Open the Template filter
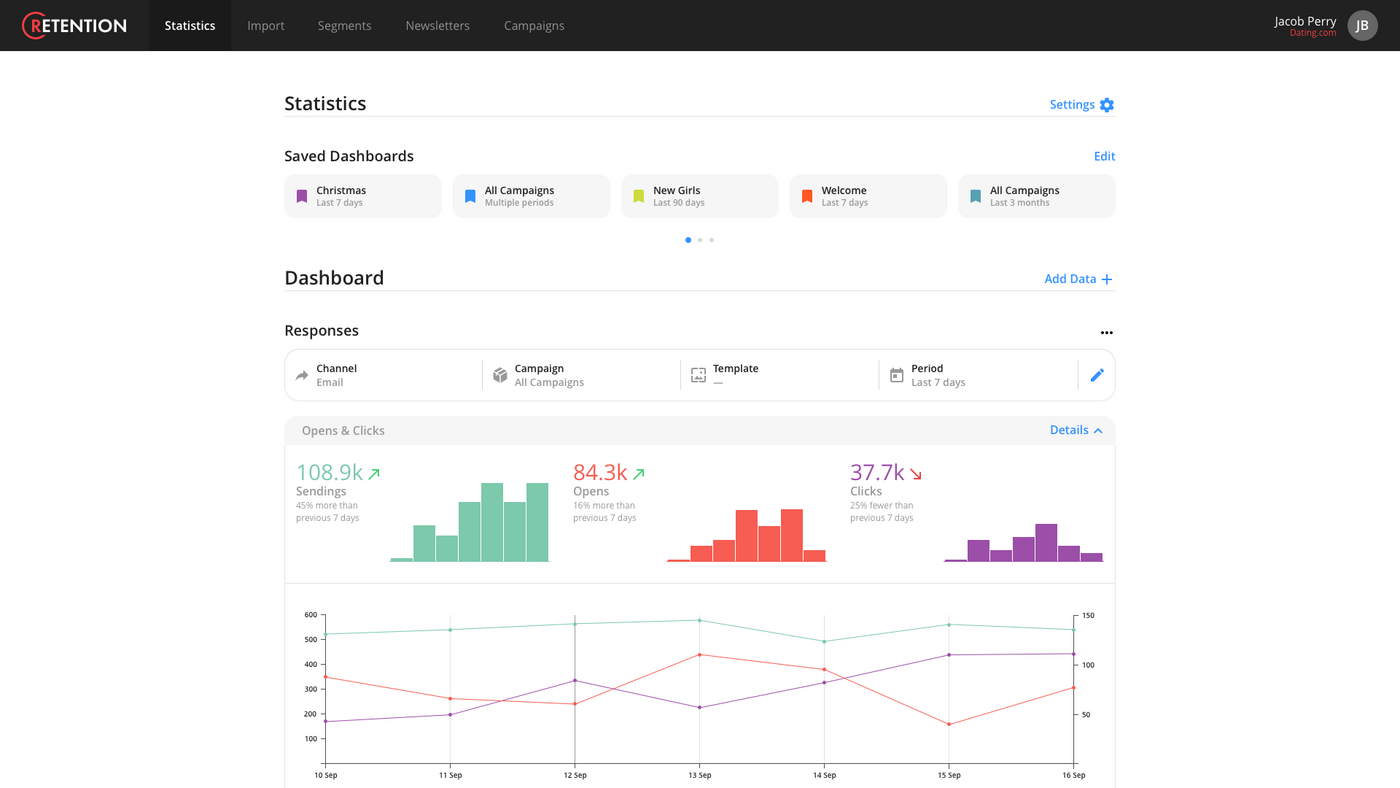 [780, 375]
